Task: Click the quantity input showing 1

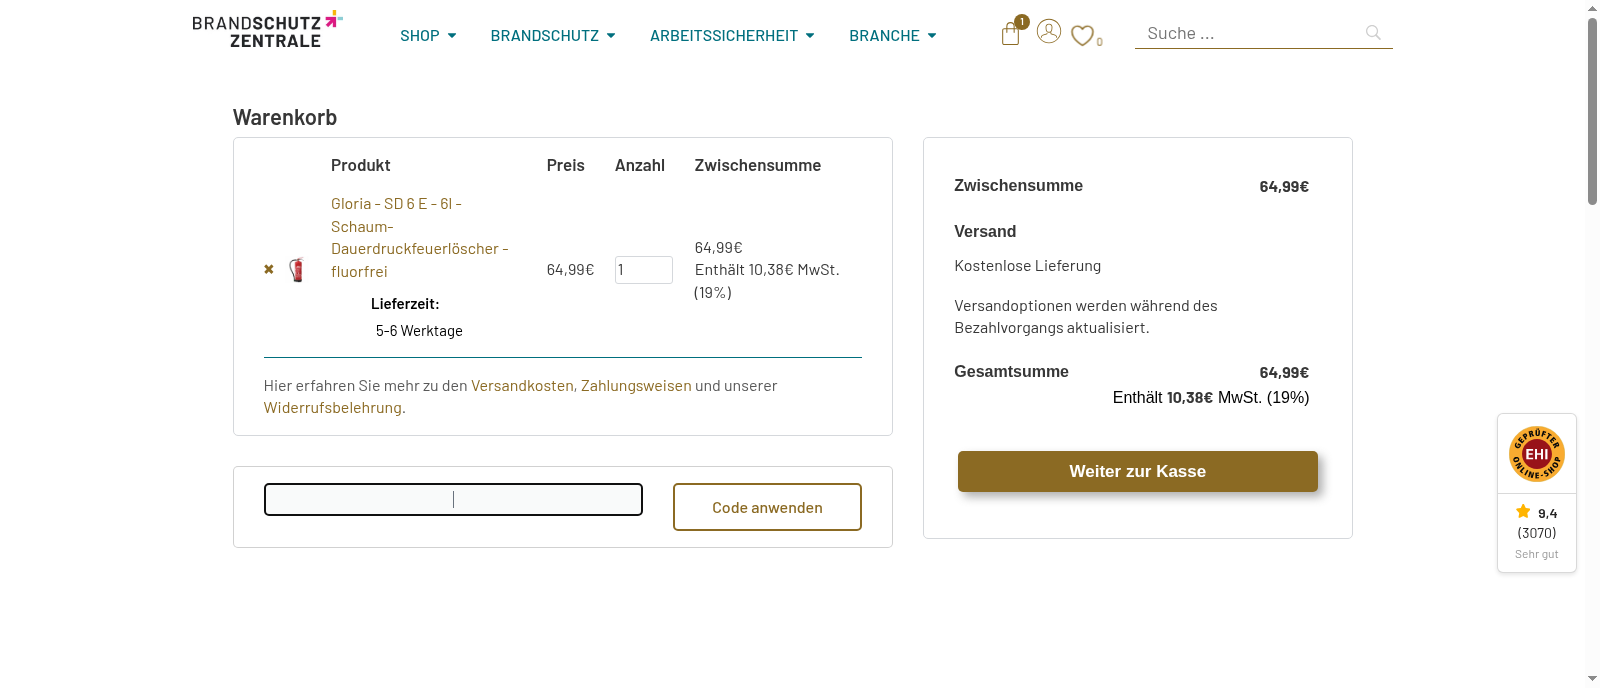Action: [643, 269]
